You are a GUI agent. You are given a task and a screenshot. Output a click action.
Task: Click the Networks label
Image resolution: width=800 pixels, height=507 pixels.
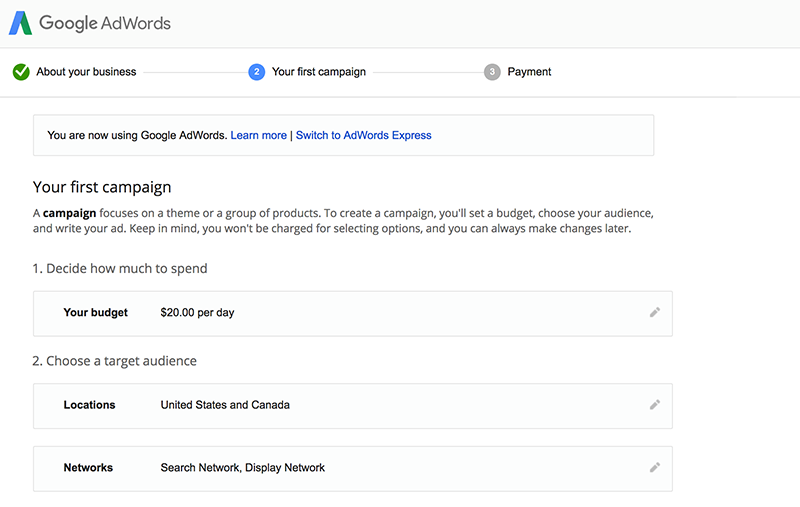click(88, 467)
